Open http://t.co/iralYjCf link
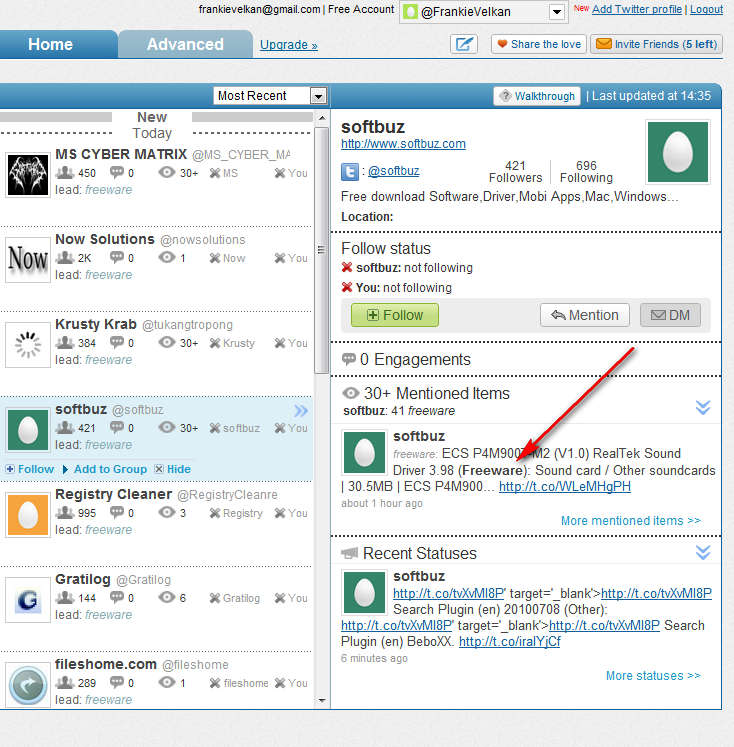The width and height of the screenshot is (734, 747). (510, 642)
